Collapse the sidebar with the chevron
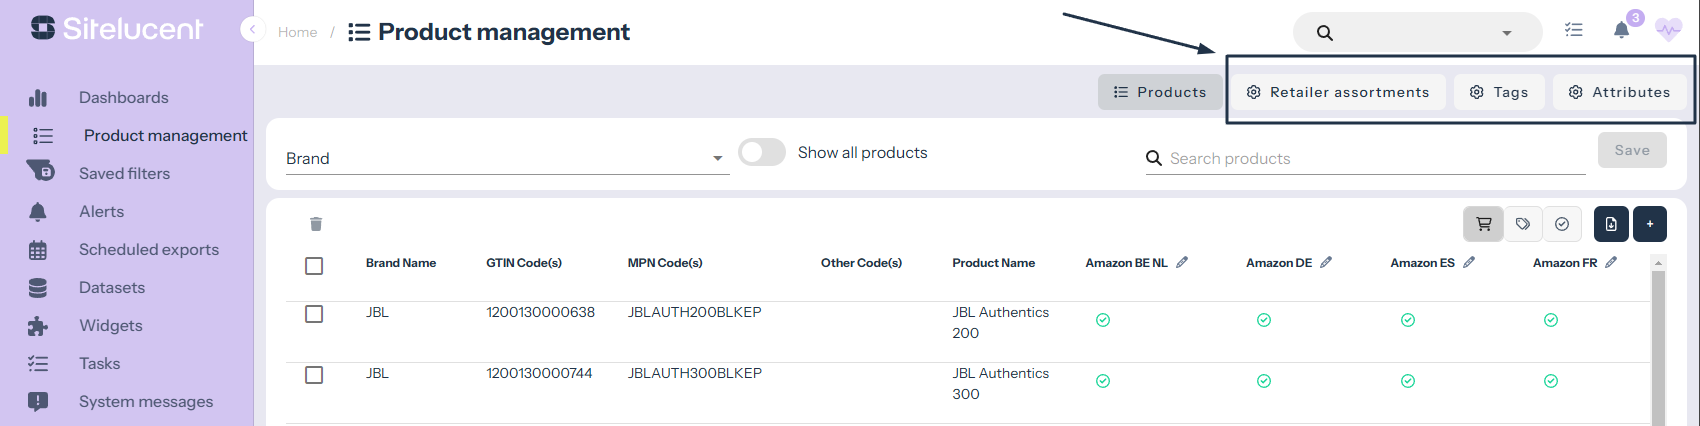 pyautogui.click(x=252, y=30)
